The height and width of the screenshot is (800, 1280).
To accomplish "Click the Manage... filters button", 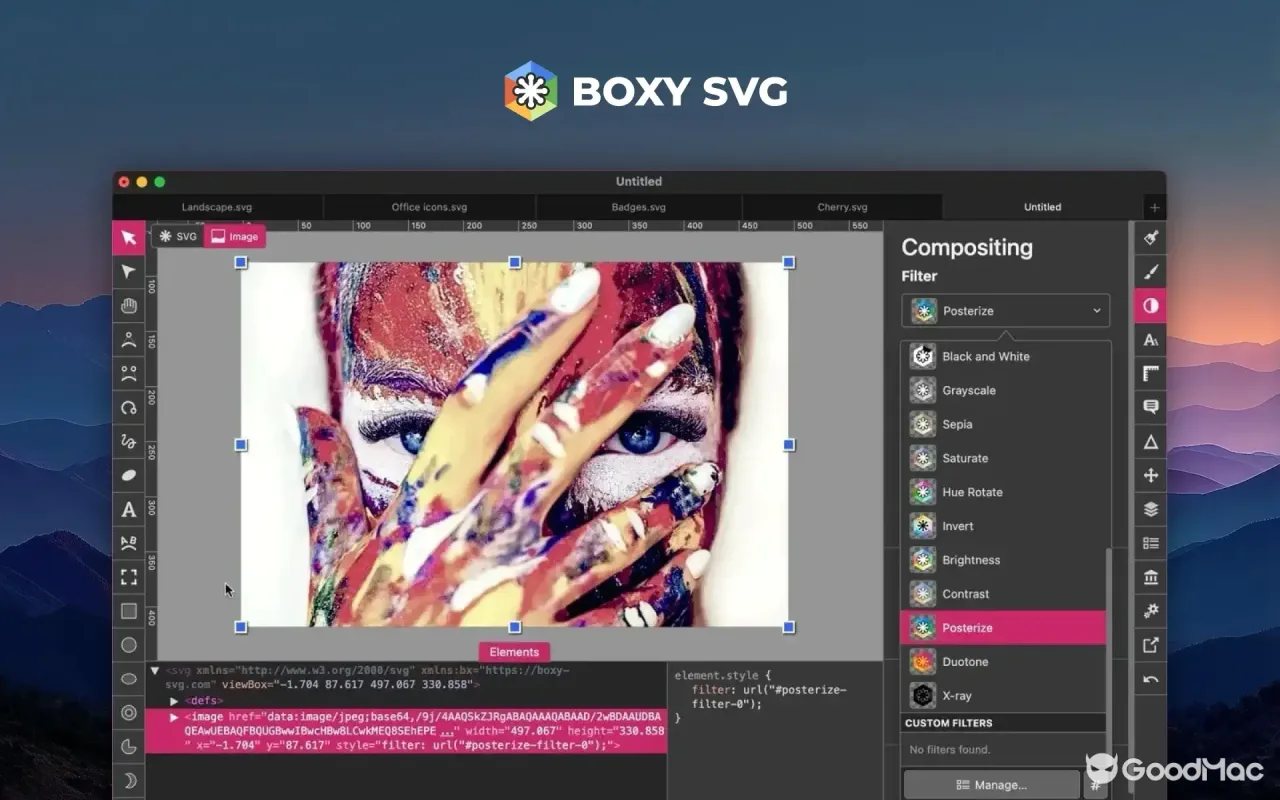I will [x=991, y=785].
